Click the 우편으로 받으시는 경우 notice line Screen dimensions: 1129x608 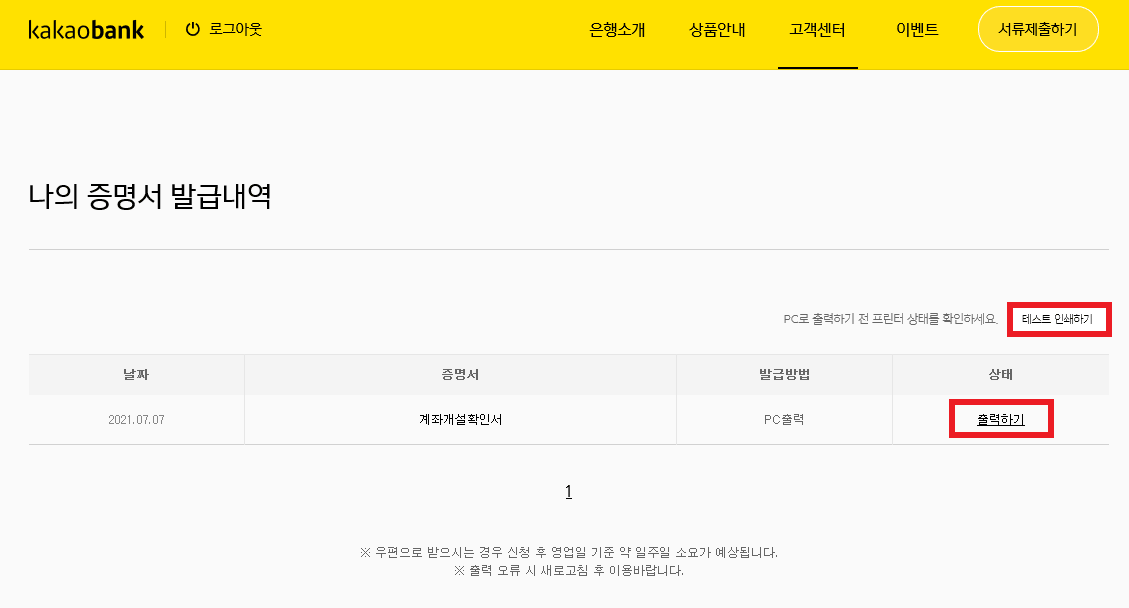tap(569, 553)
